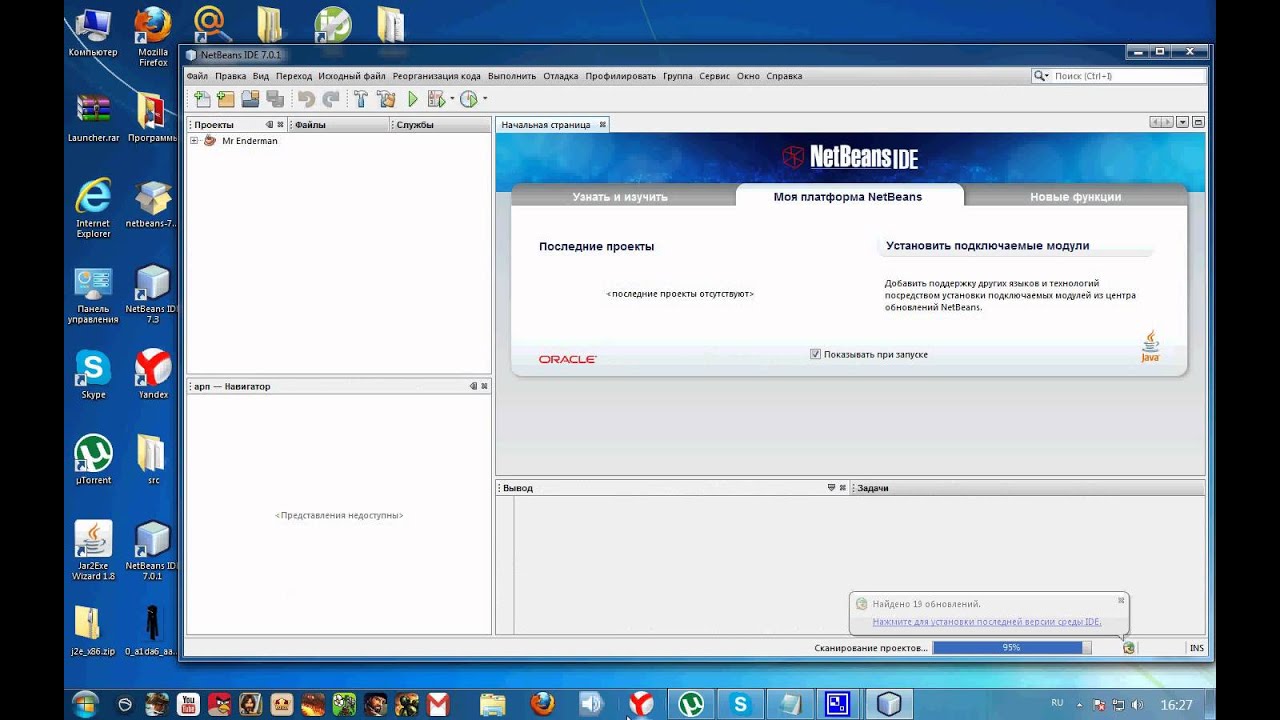The height and width of the screenshot is (720, 1280).
Task: Open Firefox from the taskbar
Action: (x=543, y=704)
